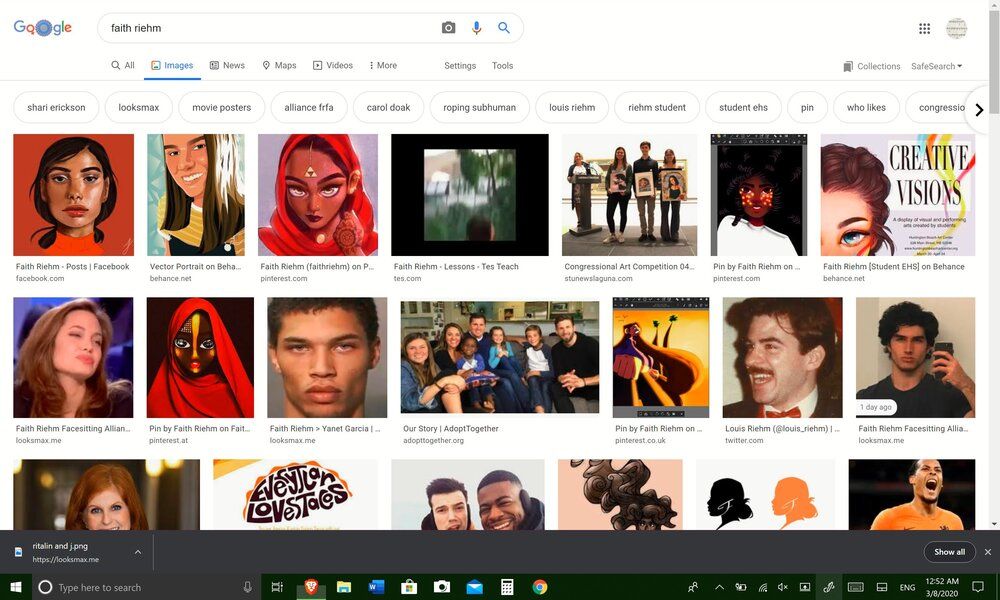Open the People icon in the taskbar
This screenshot has height=600, width=1000.
pyautogui.click(x=693, y=587)
